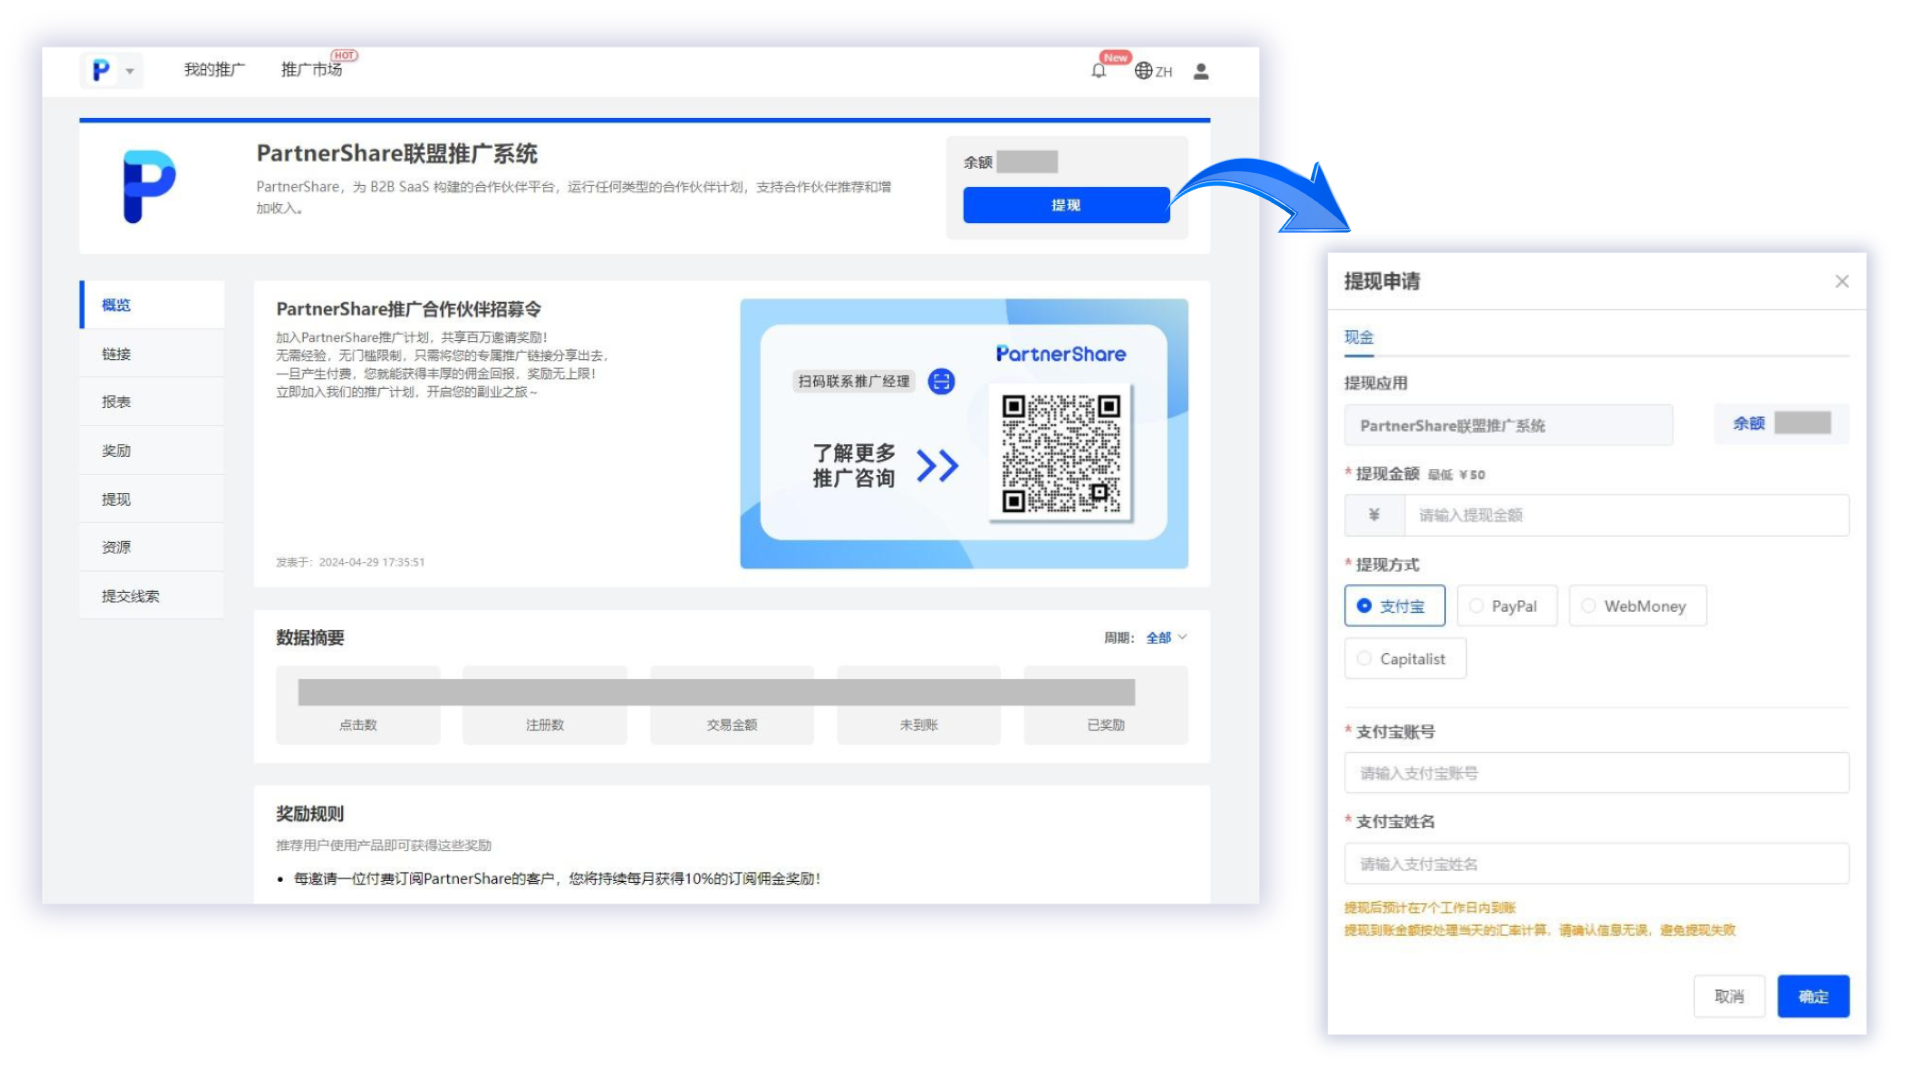This screenshot has width=1920, height=1080.
Task: Click the double-chevron arrows next to 了解更多
Action: [x=937, y=466]
